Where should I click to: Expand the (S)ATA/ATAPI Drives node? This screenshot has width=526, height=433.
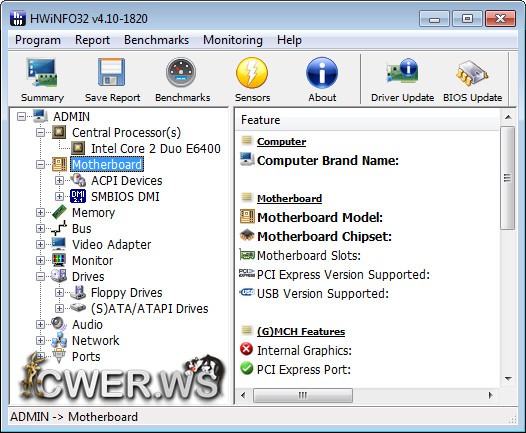(x=59, y=308)
